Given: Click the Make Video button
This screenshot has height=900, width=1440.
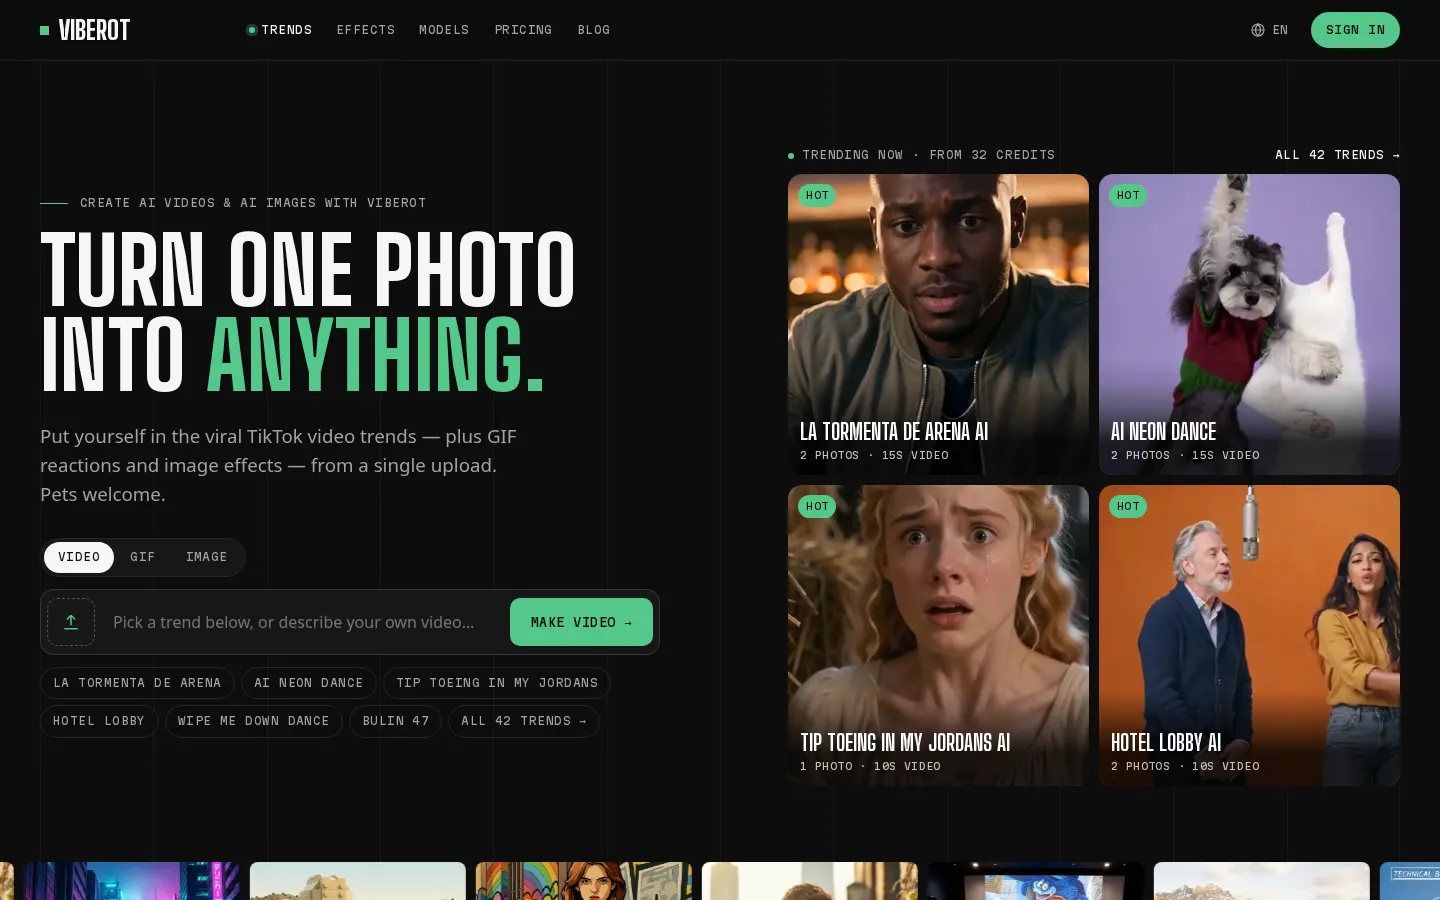Looking at the screenshot, I should [x=581, y=622].
